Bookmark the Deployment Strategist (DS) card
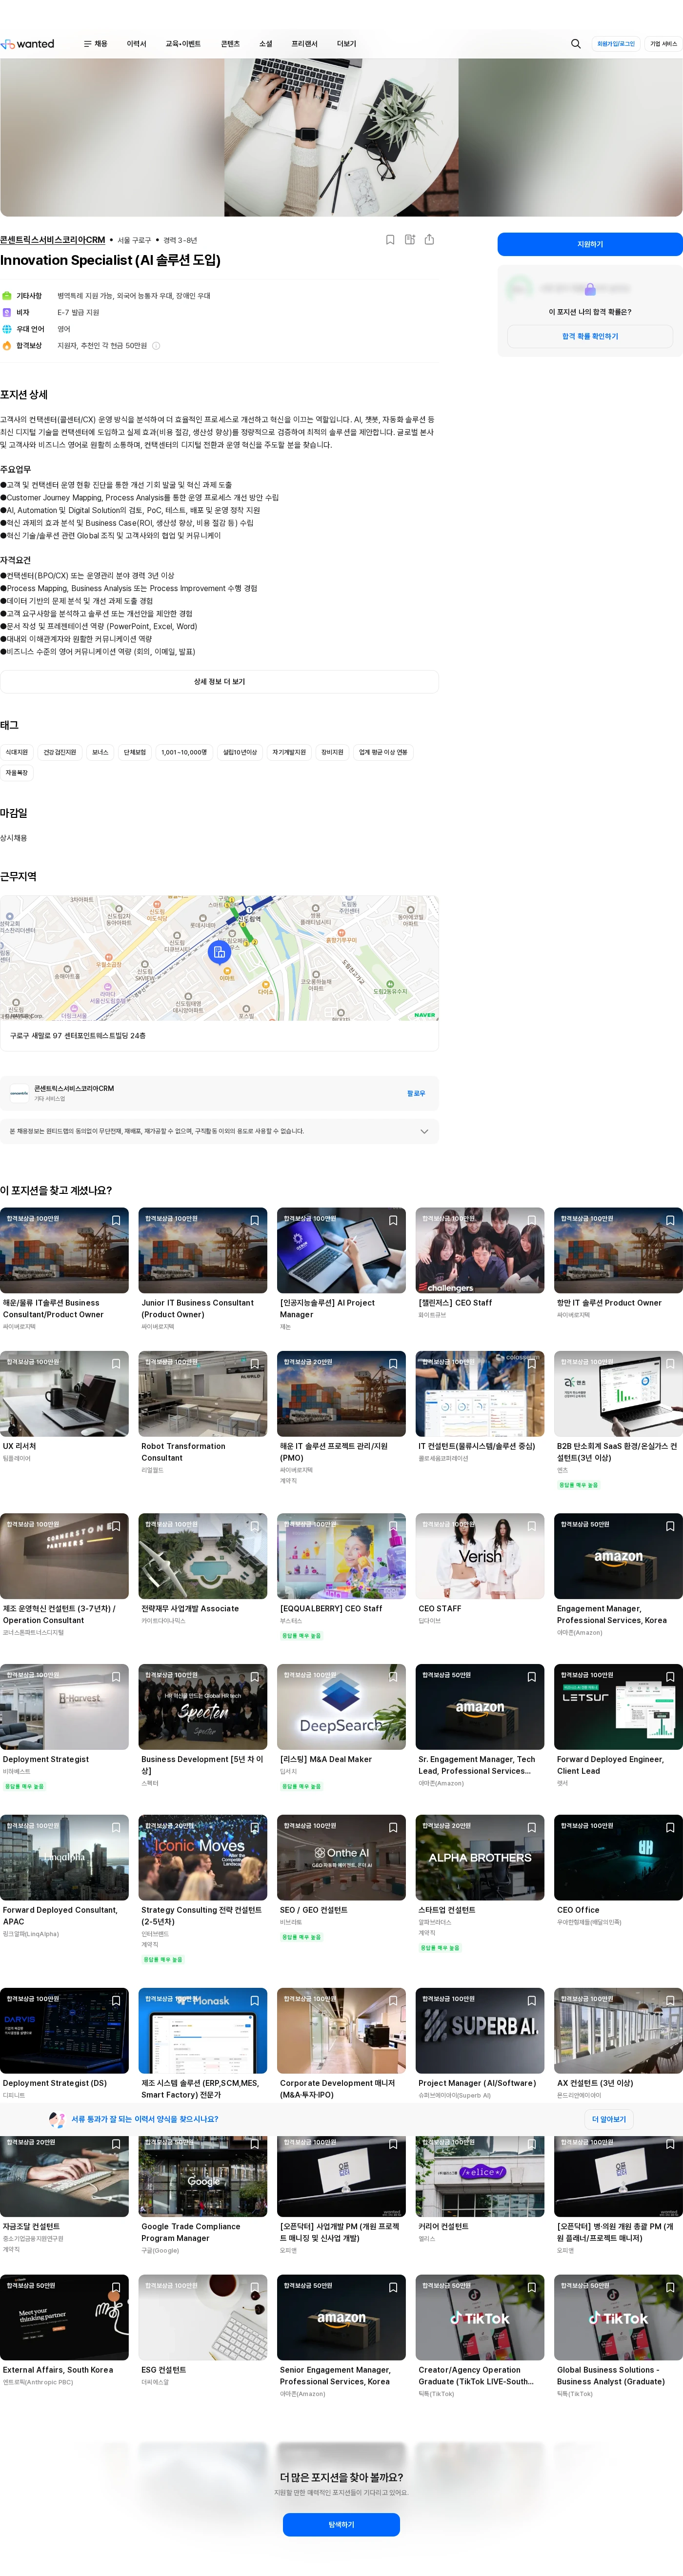This screenshot has width=683, height=2576. tap(116, 2001)
